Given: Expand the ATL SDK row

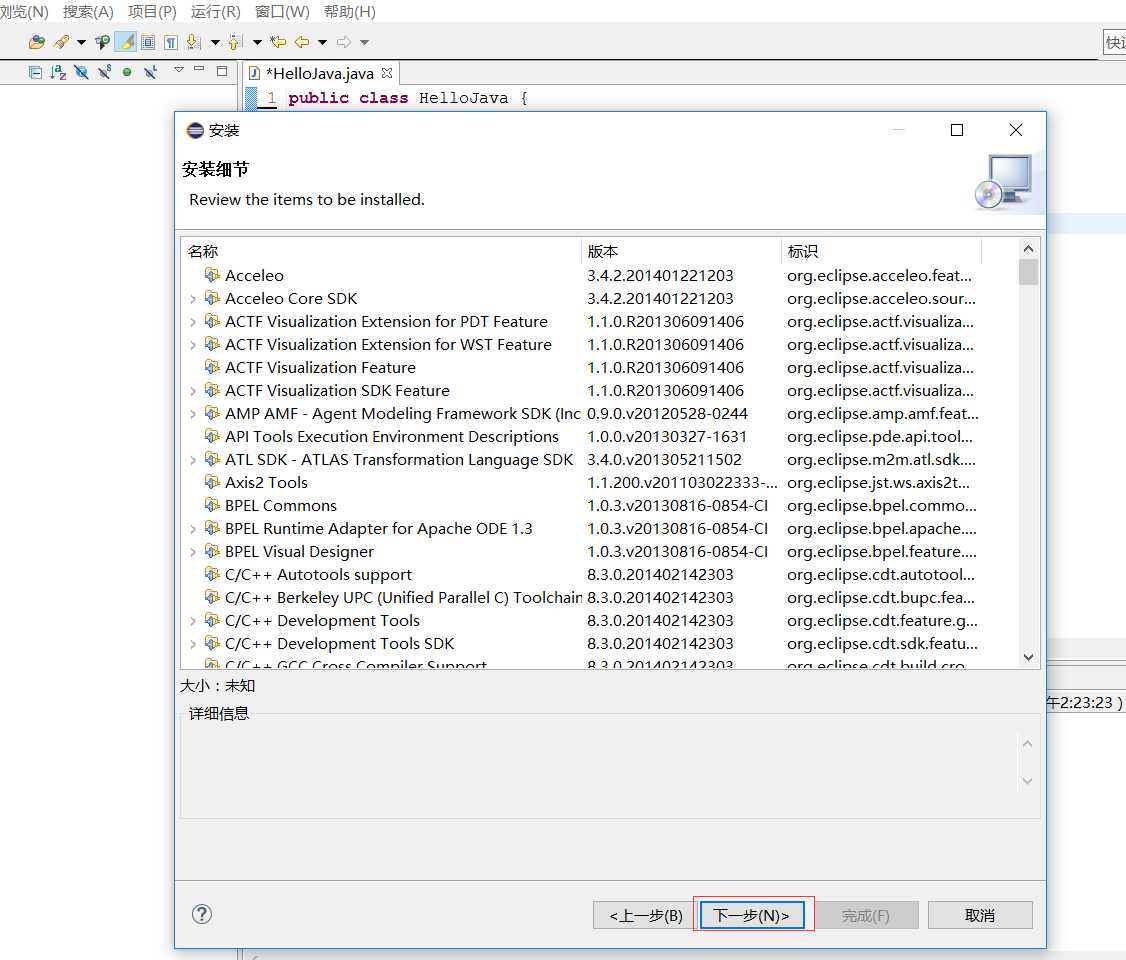Looking at the screenshot, I should [193, 460].
